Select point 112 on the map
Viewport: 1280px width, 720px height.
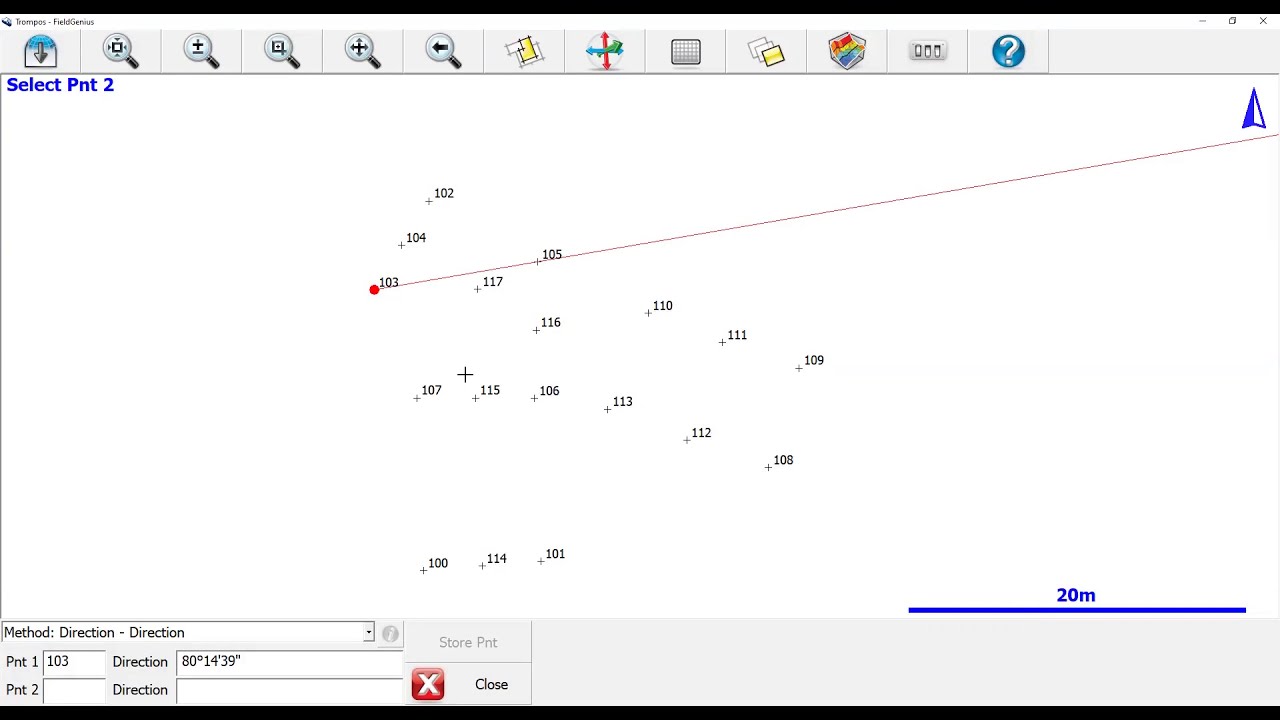pyautogui.click(x=687, y=440)
